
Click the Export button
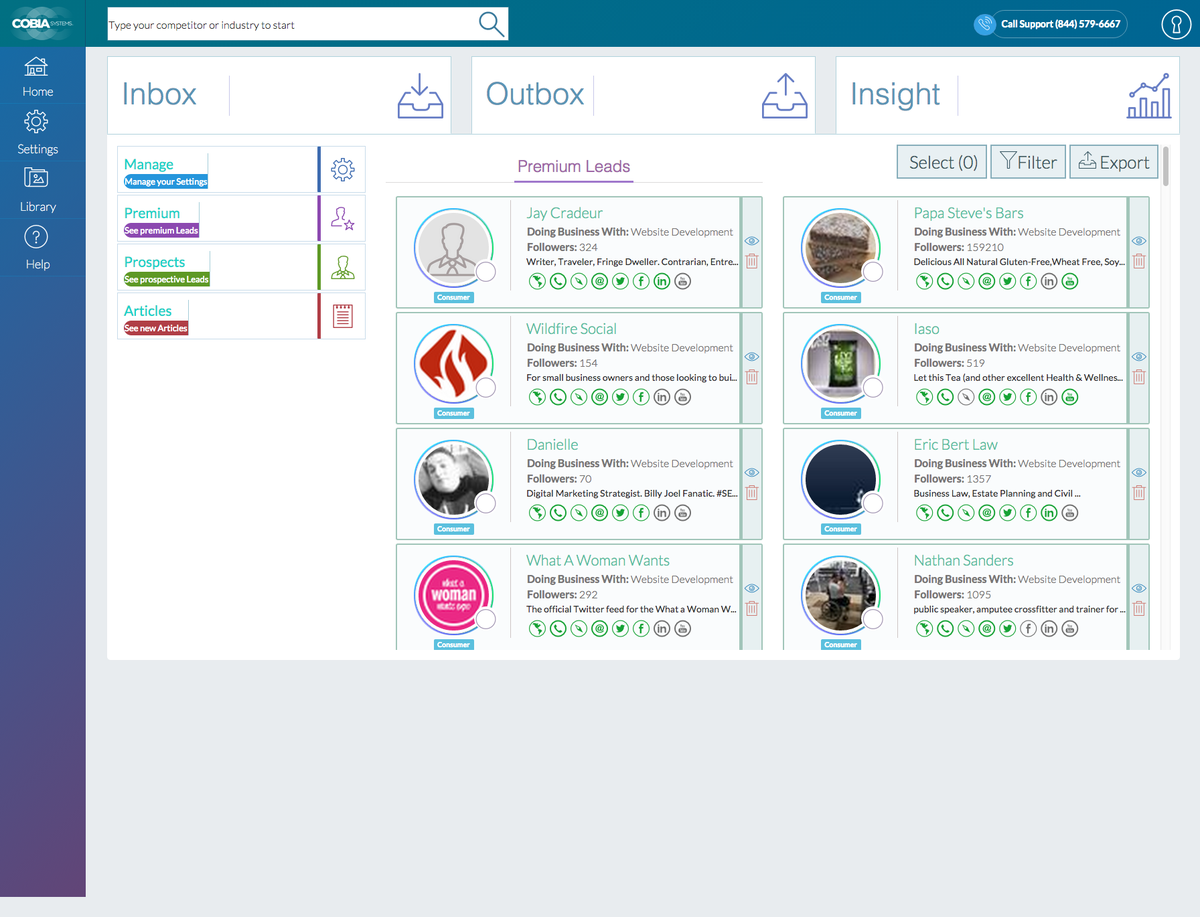1114,162
